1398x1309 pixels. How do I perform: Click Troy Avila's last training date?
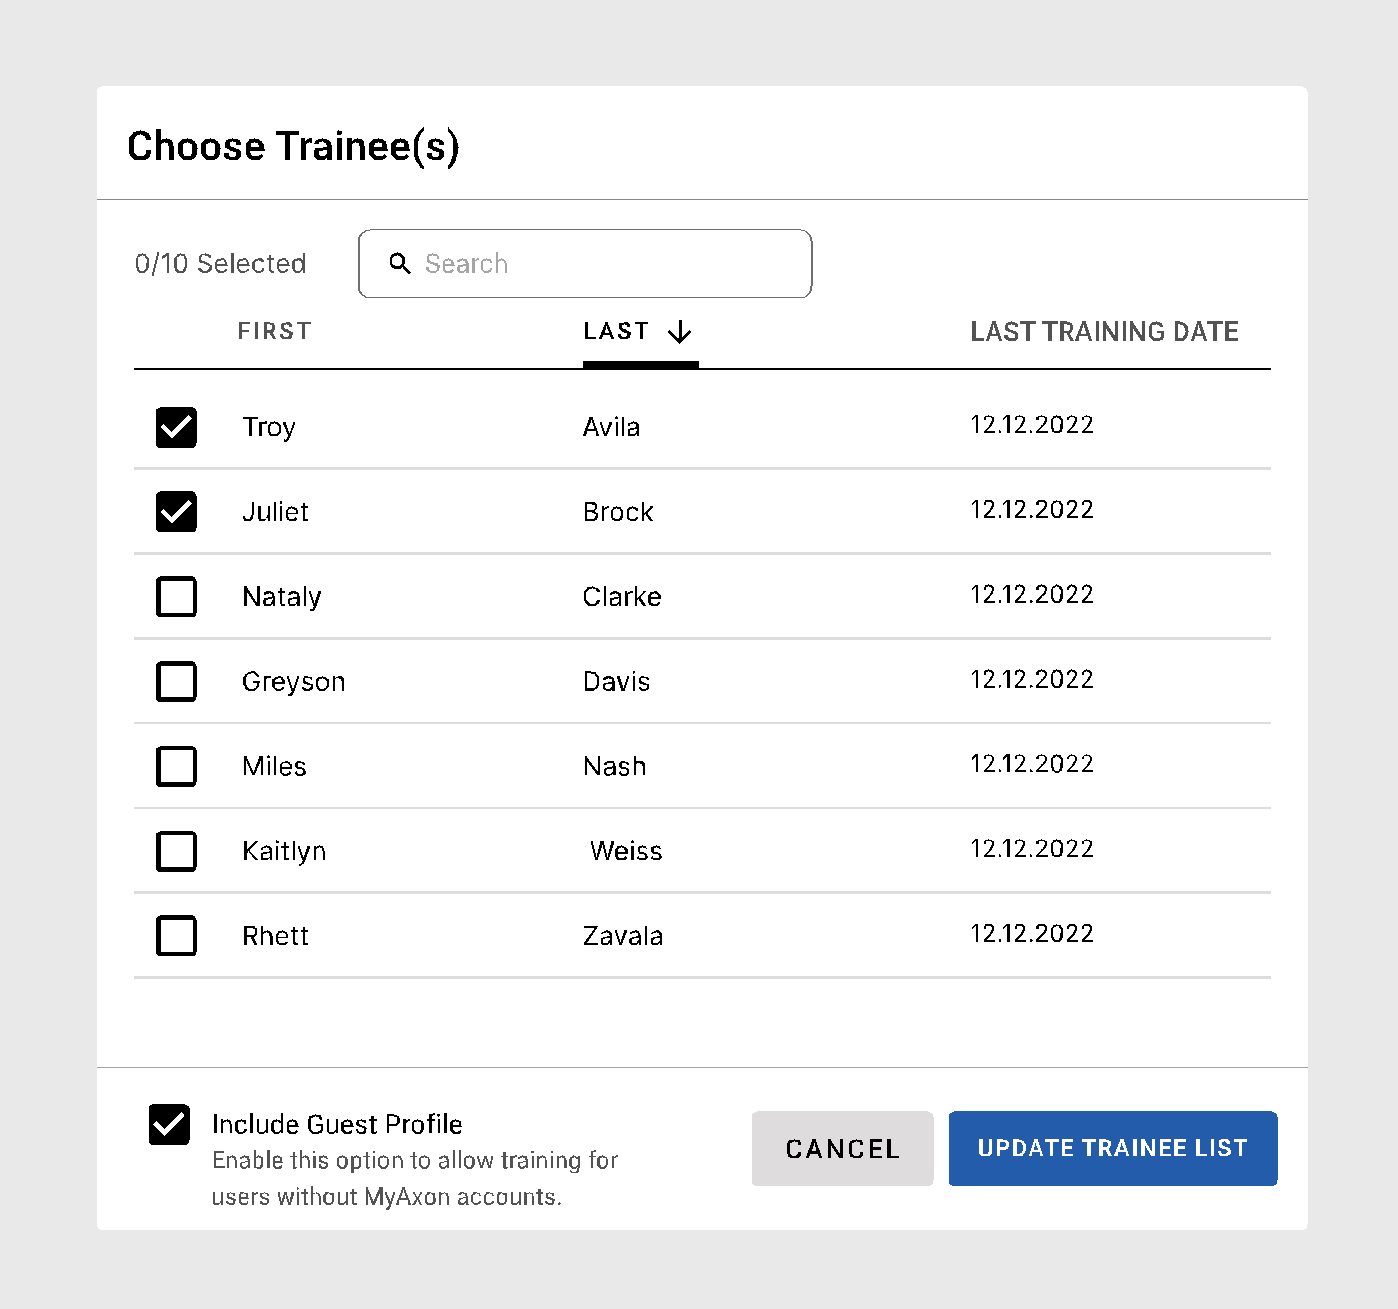coord(1031,424)
